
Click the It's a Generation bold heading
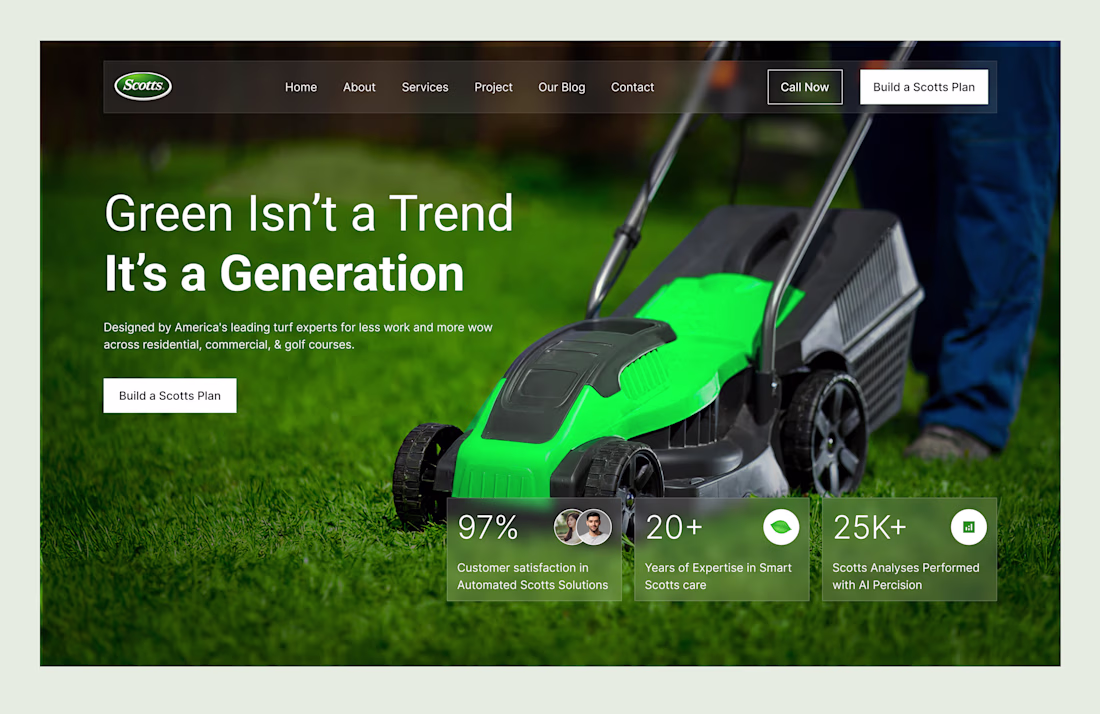pyautogui.click(x=284, y=274)
